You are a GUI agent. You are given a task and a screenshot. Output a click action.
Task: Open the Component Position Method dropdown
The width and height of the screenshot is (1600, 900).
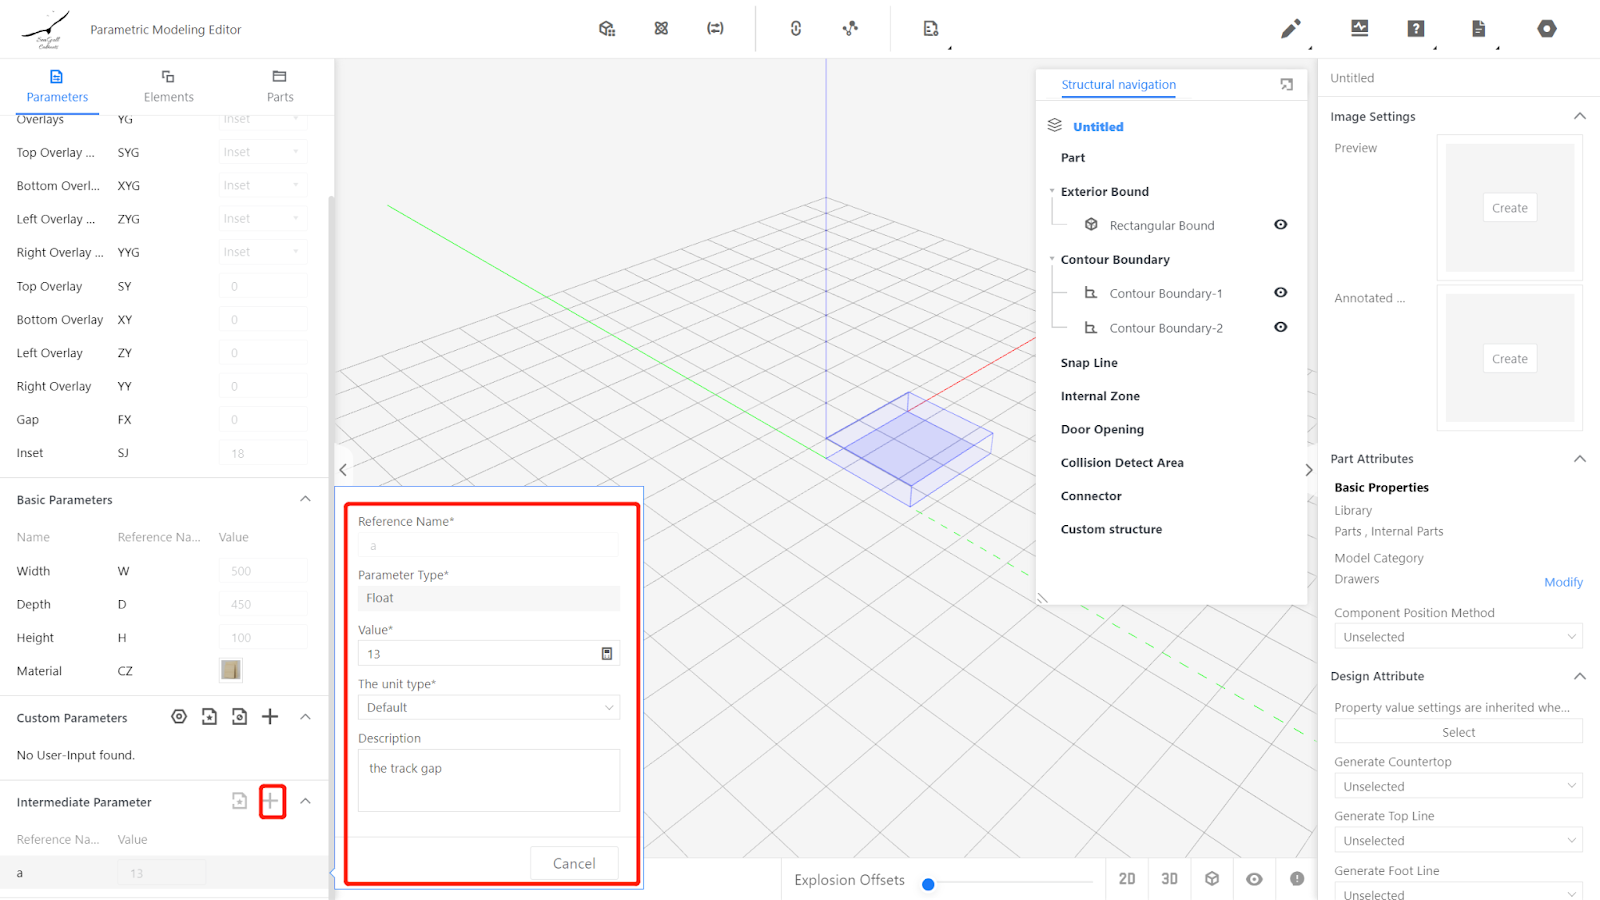click(x=1457, y=637)
